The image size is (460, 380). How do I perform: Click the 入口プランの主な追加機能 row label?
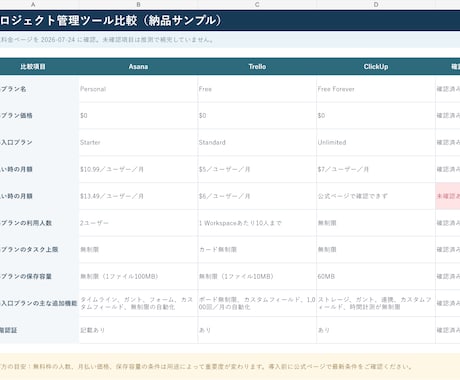point(39,303)
